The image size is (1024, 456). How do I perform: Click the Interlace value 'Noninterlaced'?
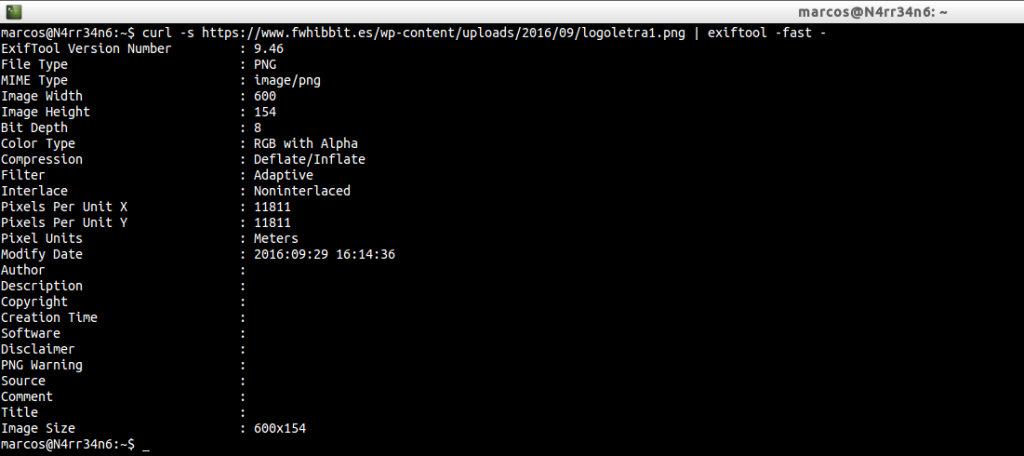[x=302, y=191]
